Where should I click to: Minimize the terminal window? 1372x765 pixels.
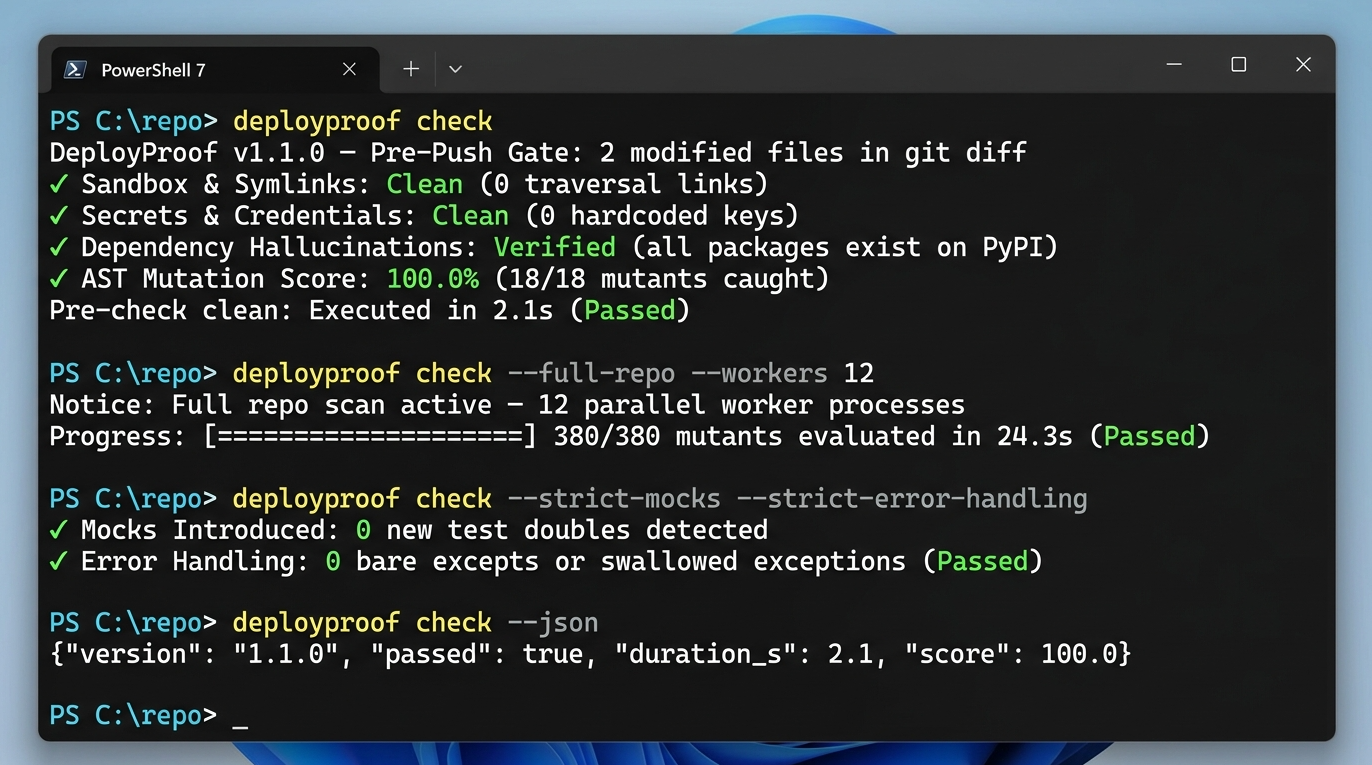(1174, 65)
